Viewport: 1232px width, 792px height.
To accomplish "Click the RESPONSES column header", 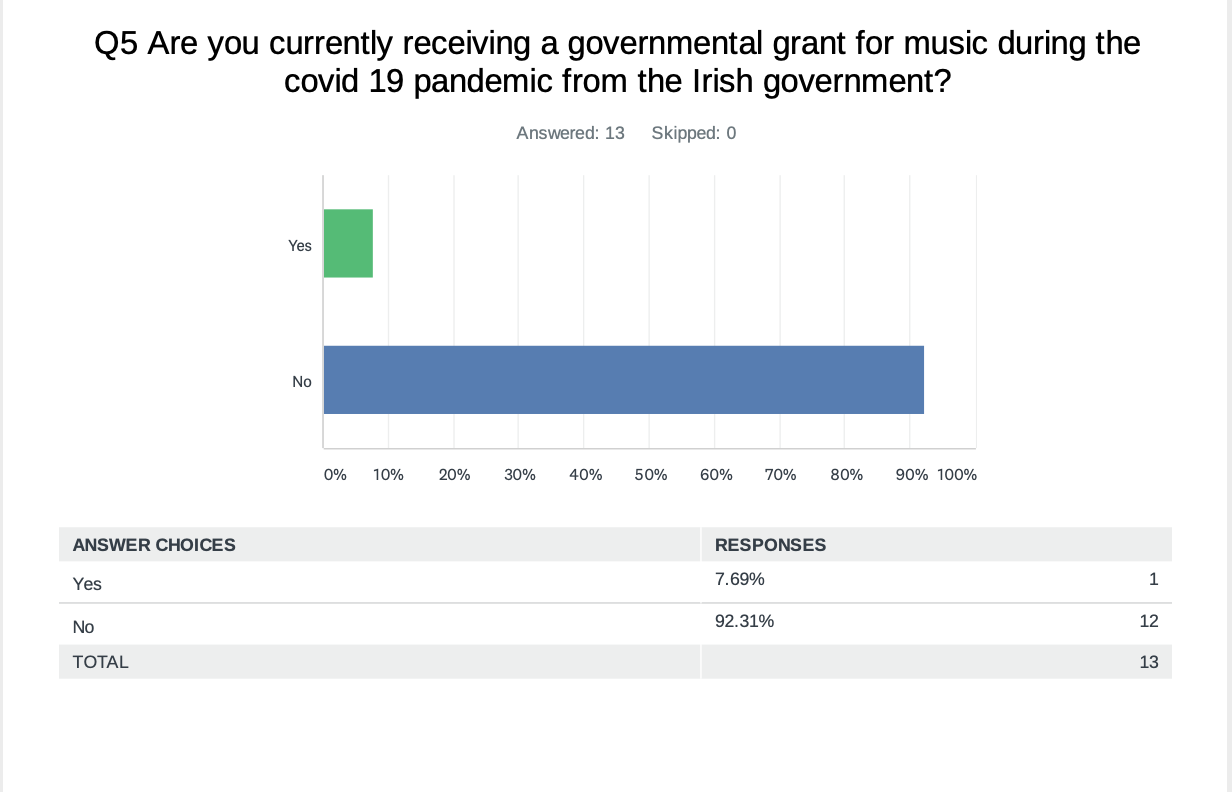I will 770,545.
